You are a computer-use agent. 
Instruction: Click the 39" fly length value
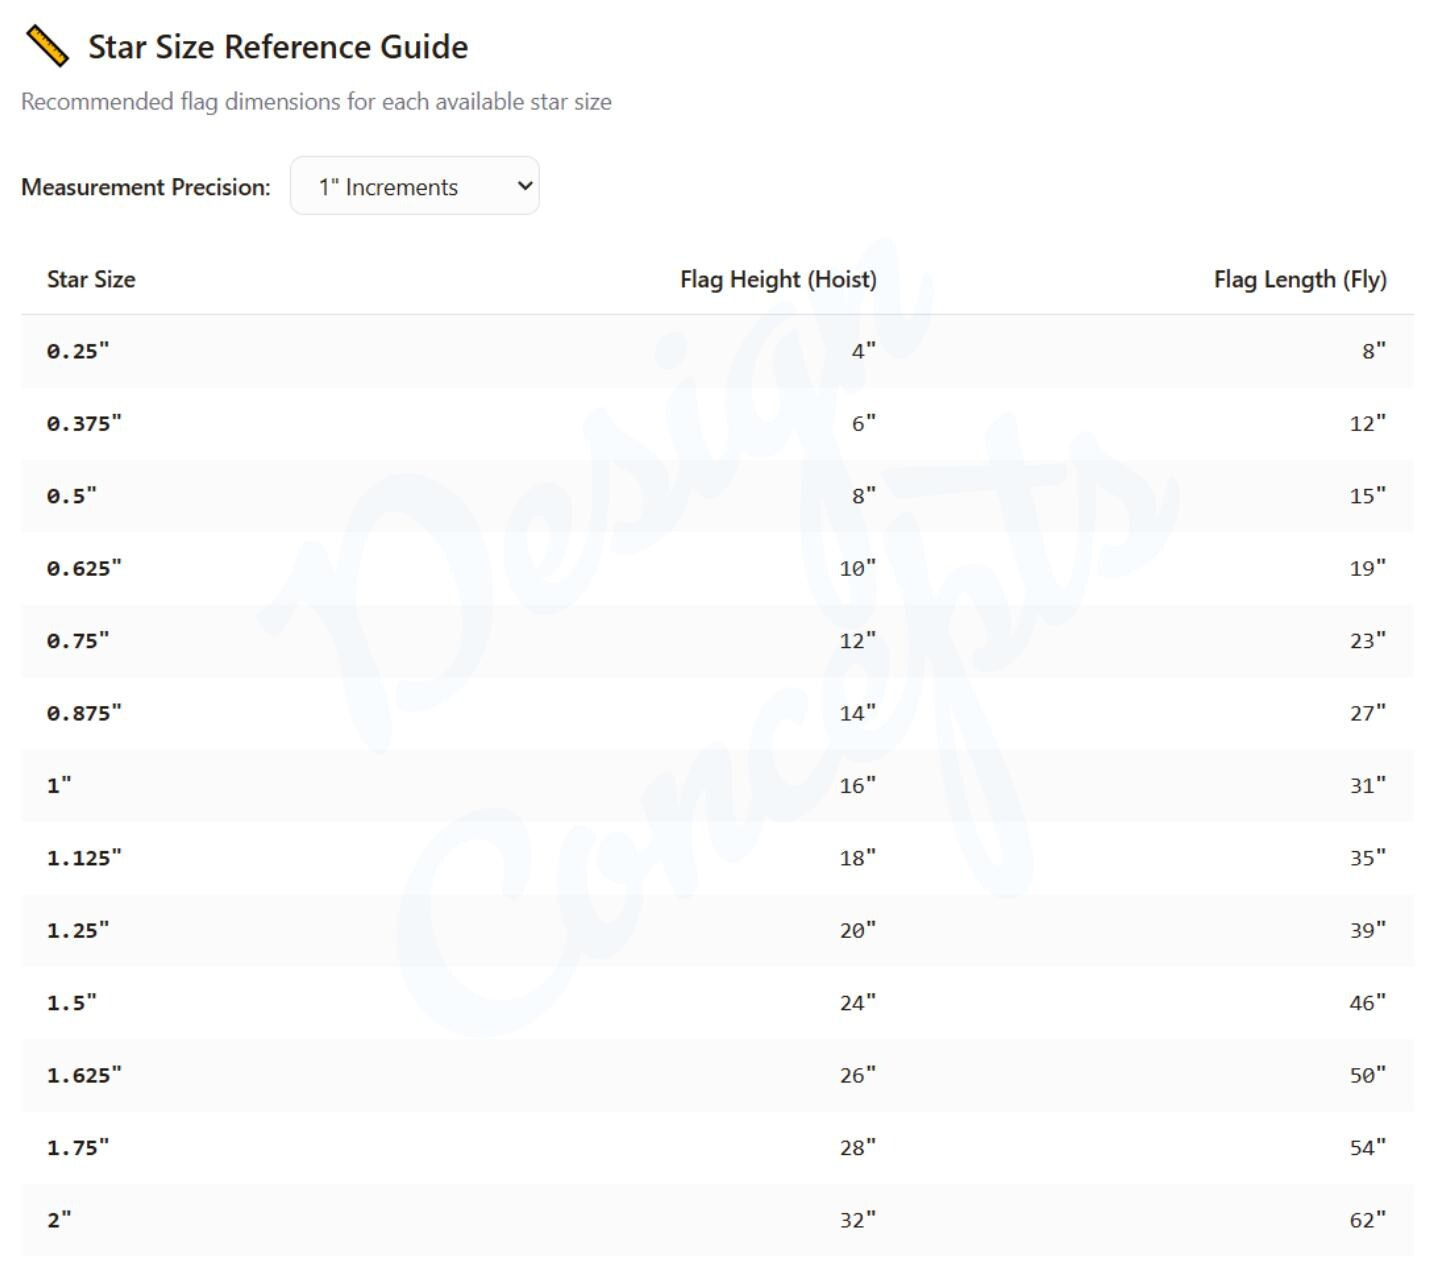point(1368,930)
